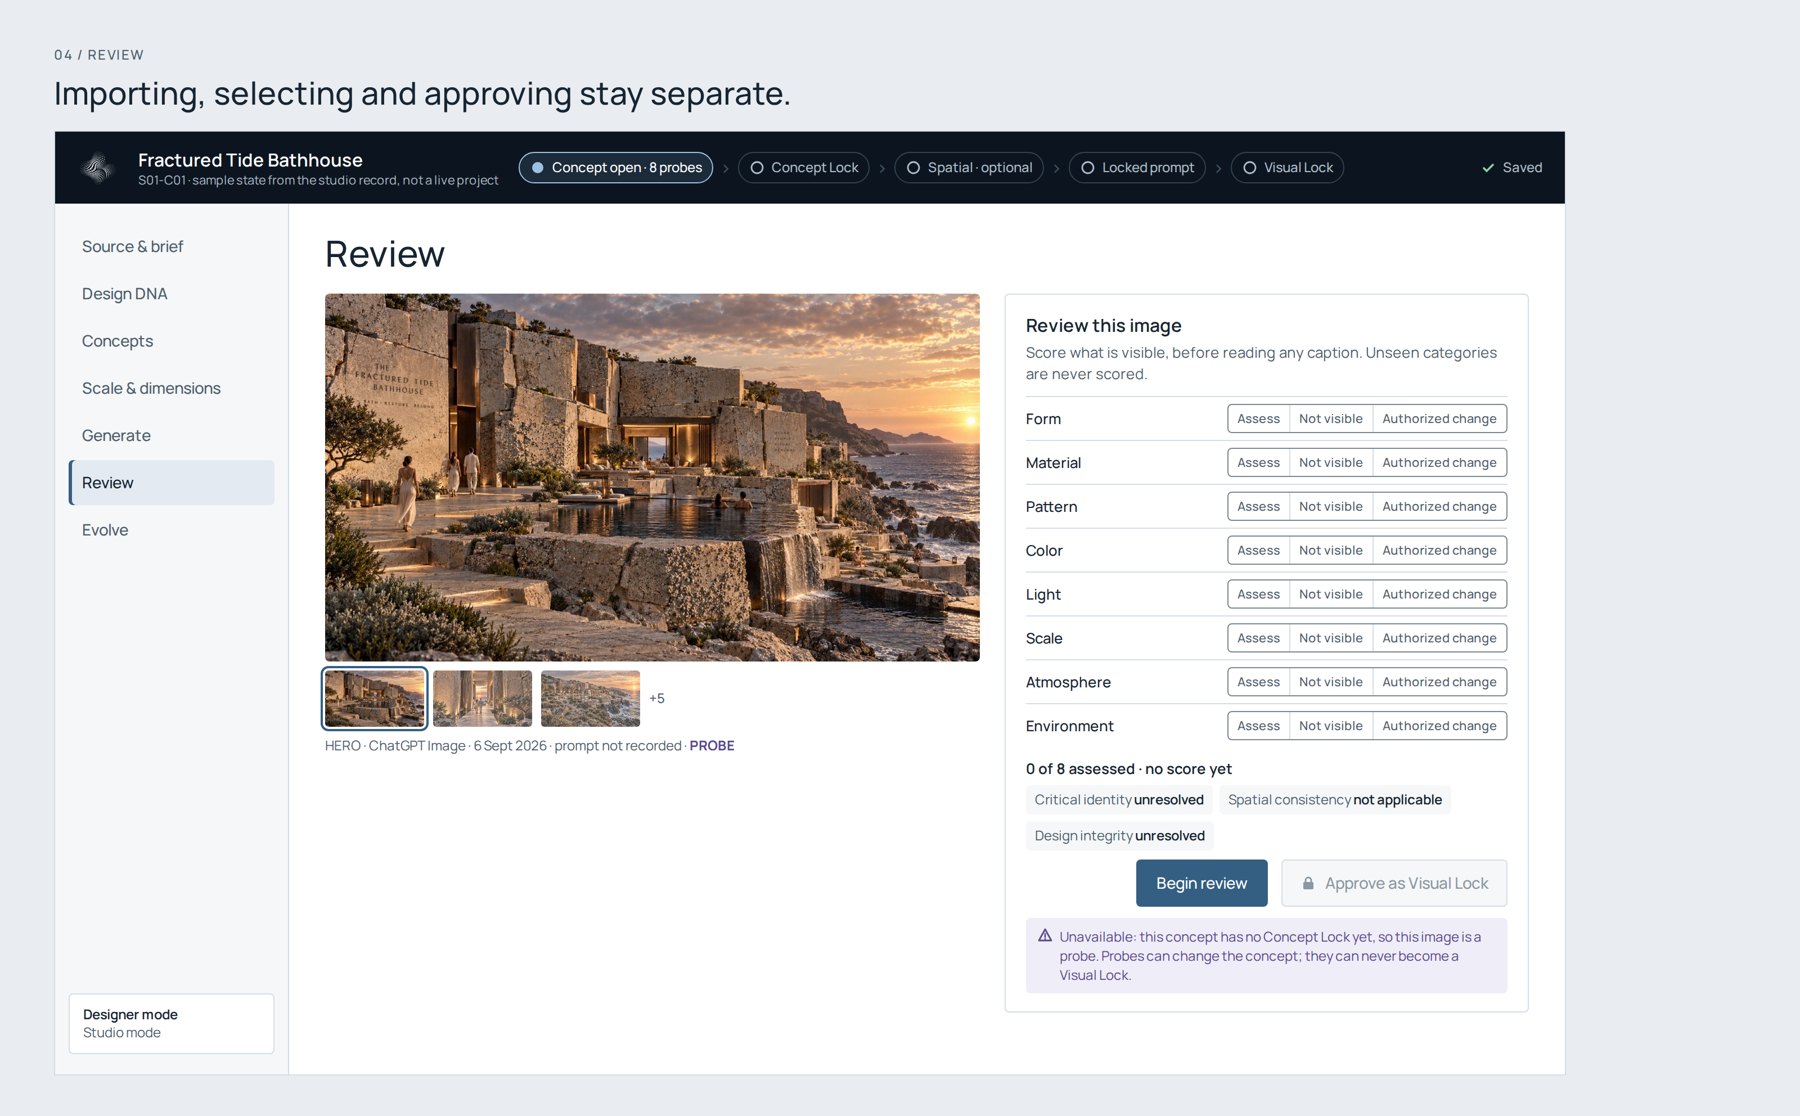Click the 0 of 8 assessed status text
This screenshot has height=1116, width=1800.
coord(1128,769)
